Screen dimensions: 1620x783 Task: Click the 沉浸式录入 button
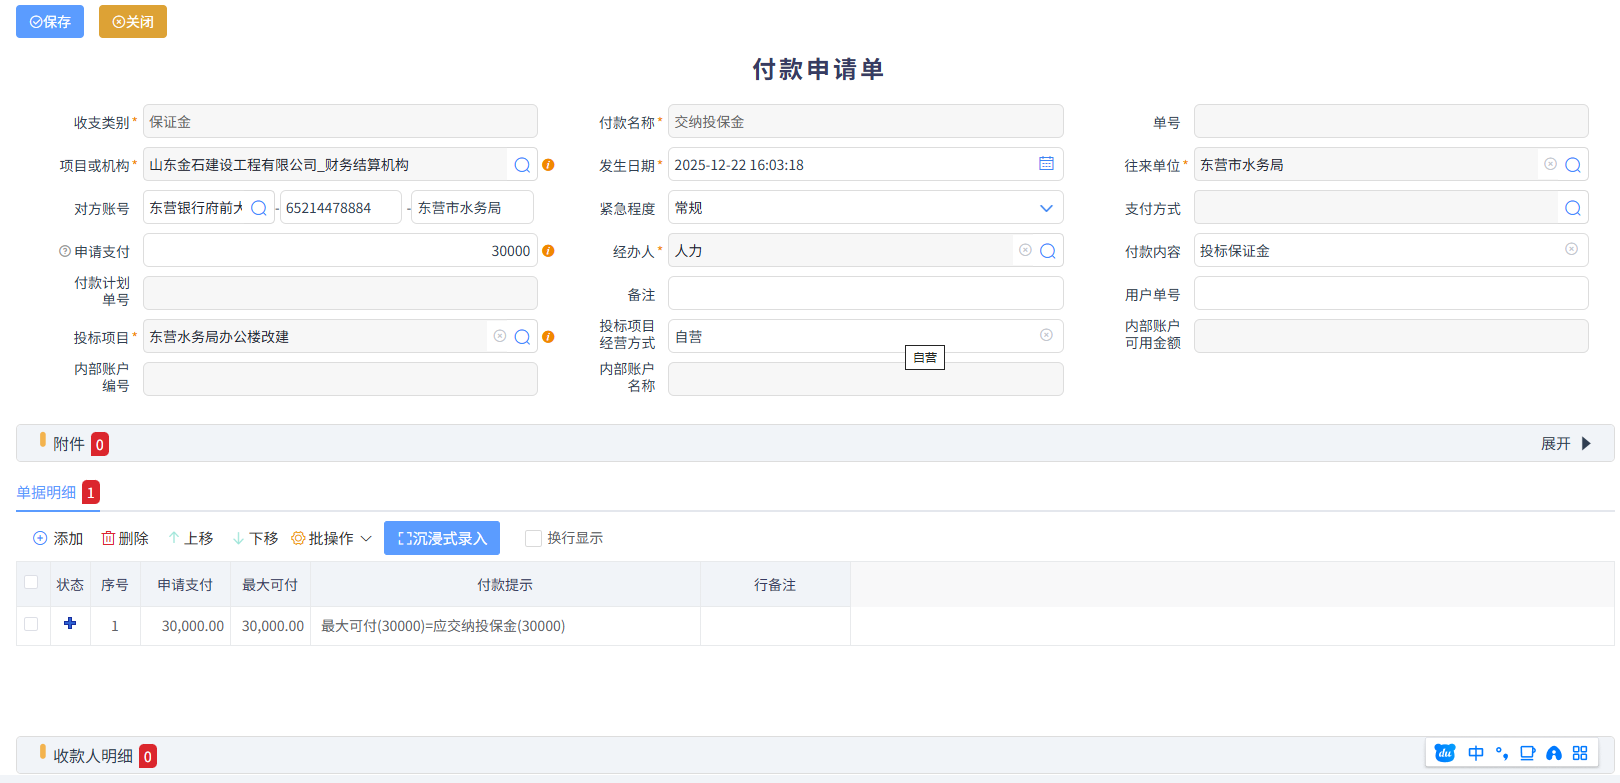tap(442, 539)
